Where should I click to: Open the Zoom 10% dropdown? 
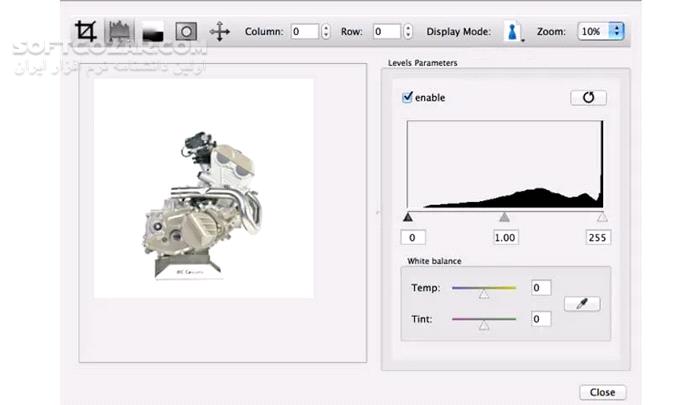(x=600, y=31)
